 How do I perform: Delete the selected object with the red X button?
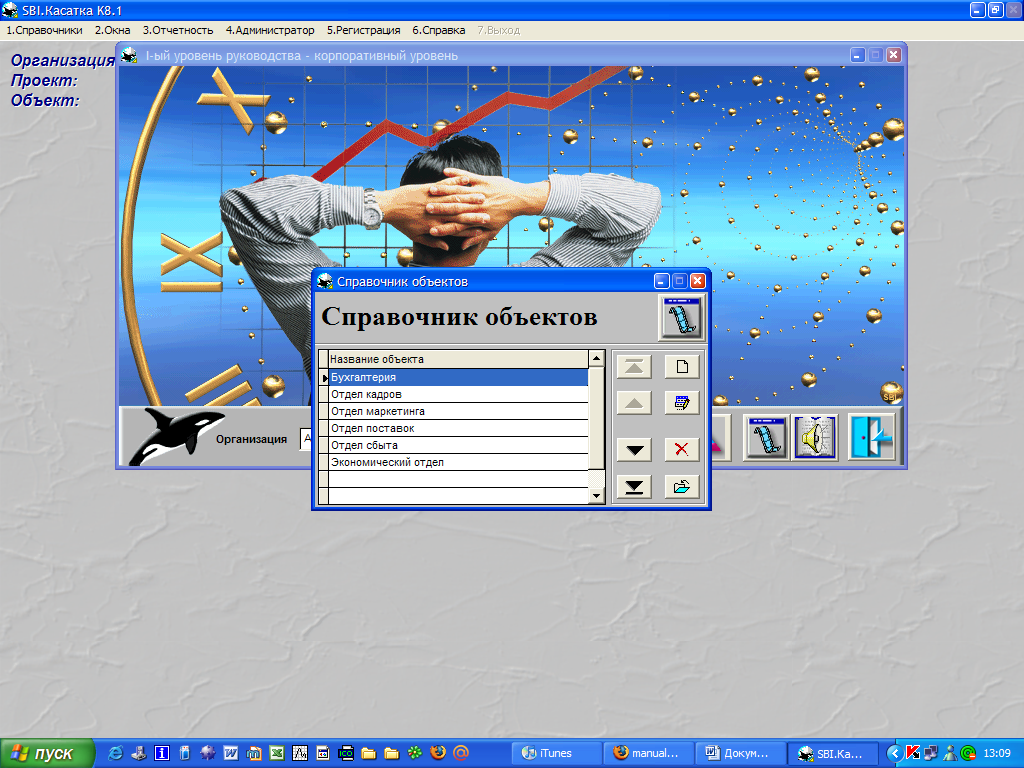682,449
